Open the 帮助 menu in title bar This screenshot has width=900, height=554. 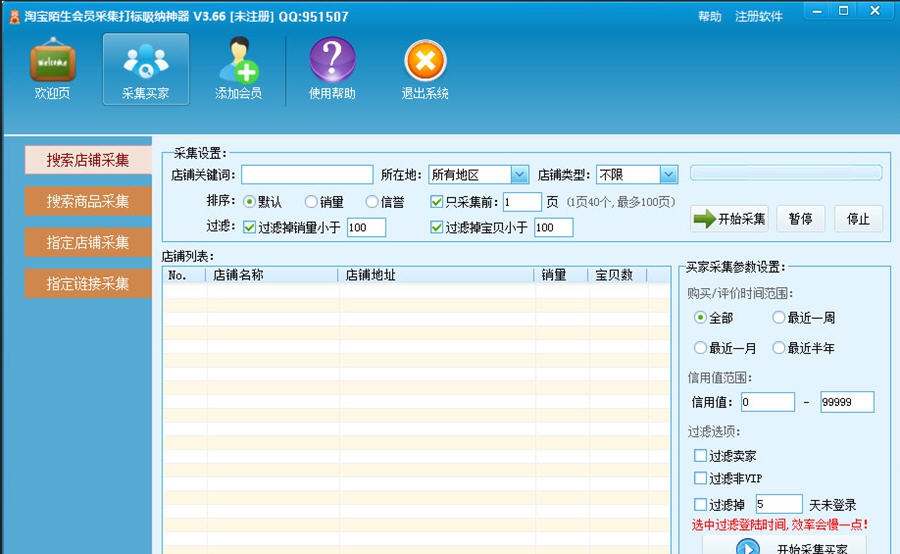(x=709, y=16)
